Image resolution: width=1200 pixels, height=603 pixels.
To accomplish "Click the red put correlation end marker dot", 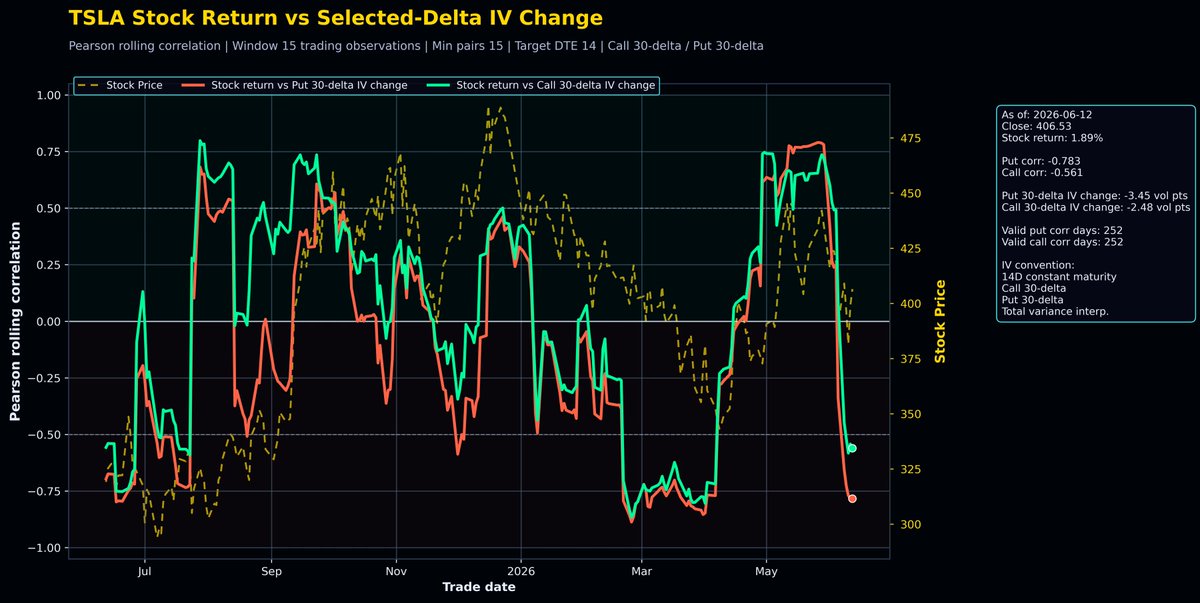I will tap(852, 498).
